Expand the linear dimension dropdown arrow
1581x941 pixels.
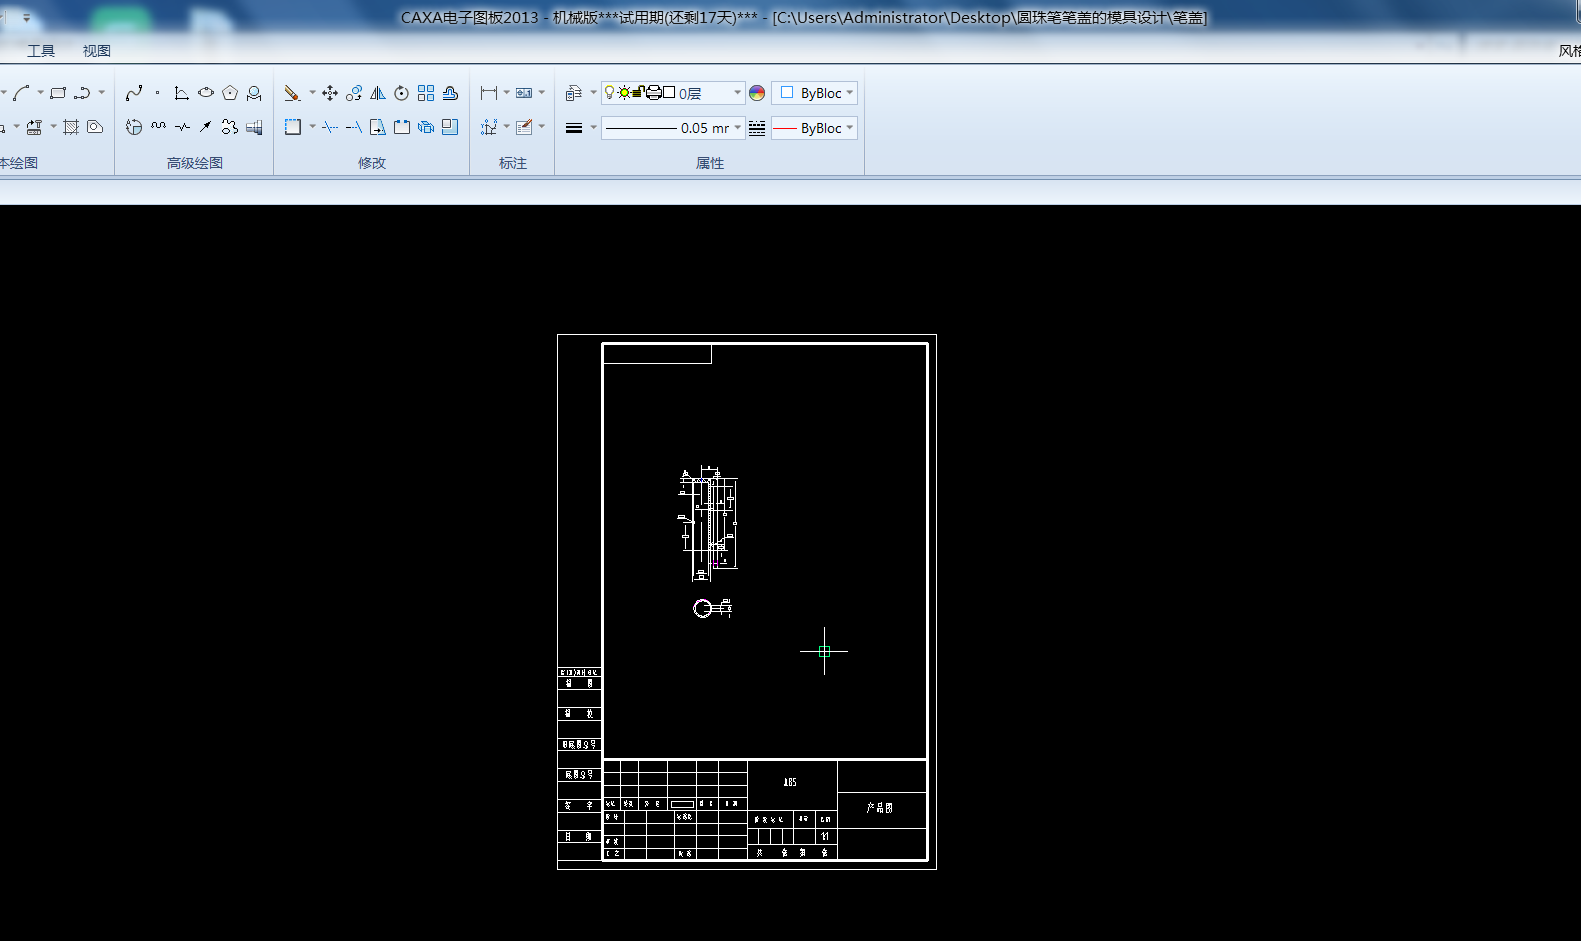pyautogui.click(x=506, y=93)
